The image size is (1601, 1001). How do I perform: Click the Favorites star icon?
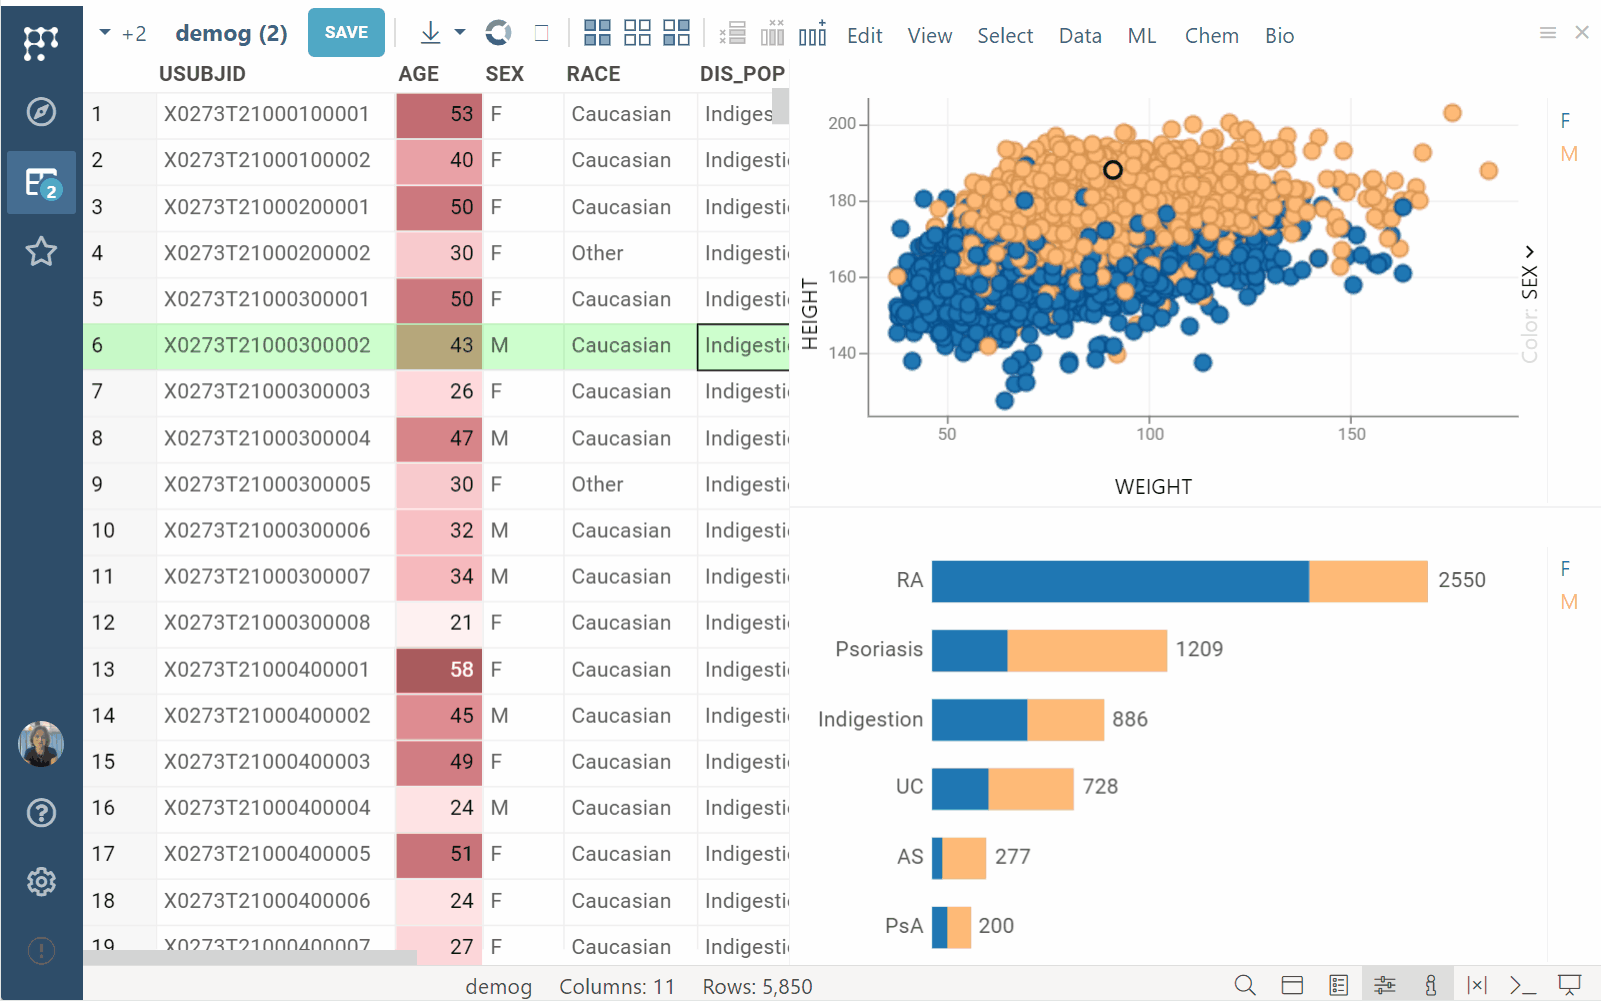41,251
